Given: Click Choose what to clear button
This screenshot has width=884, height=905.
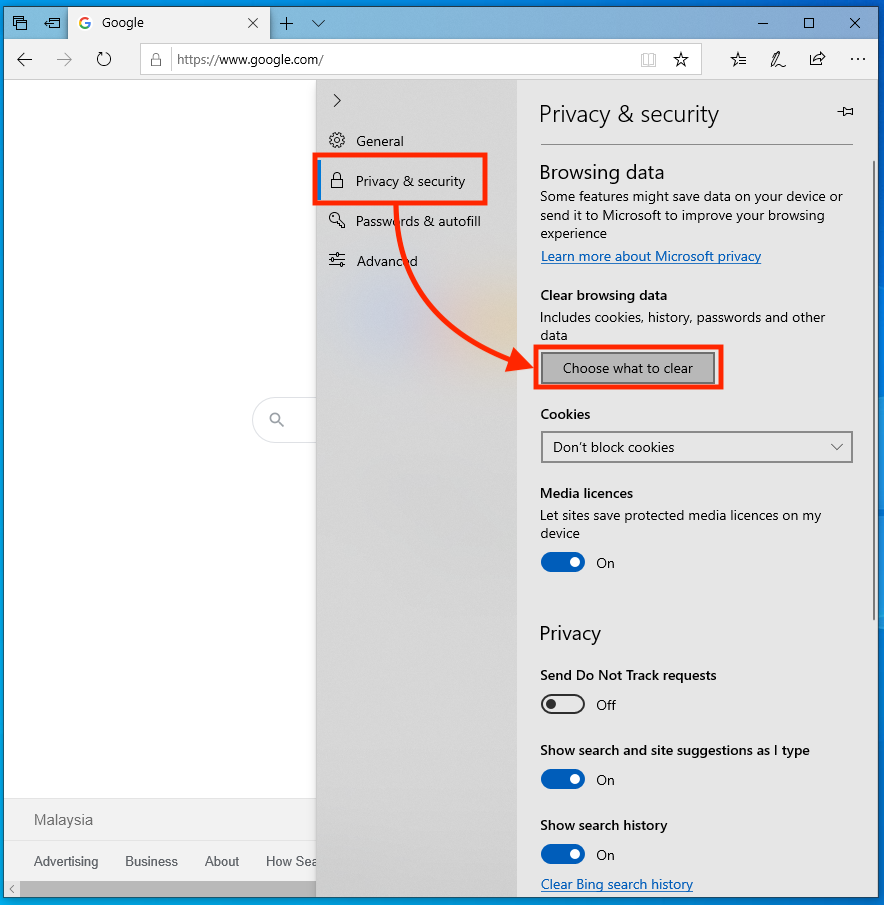Looking at the screenshot, I should click(x=628, y=368).
